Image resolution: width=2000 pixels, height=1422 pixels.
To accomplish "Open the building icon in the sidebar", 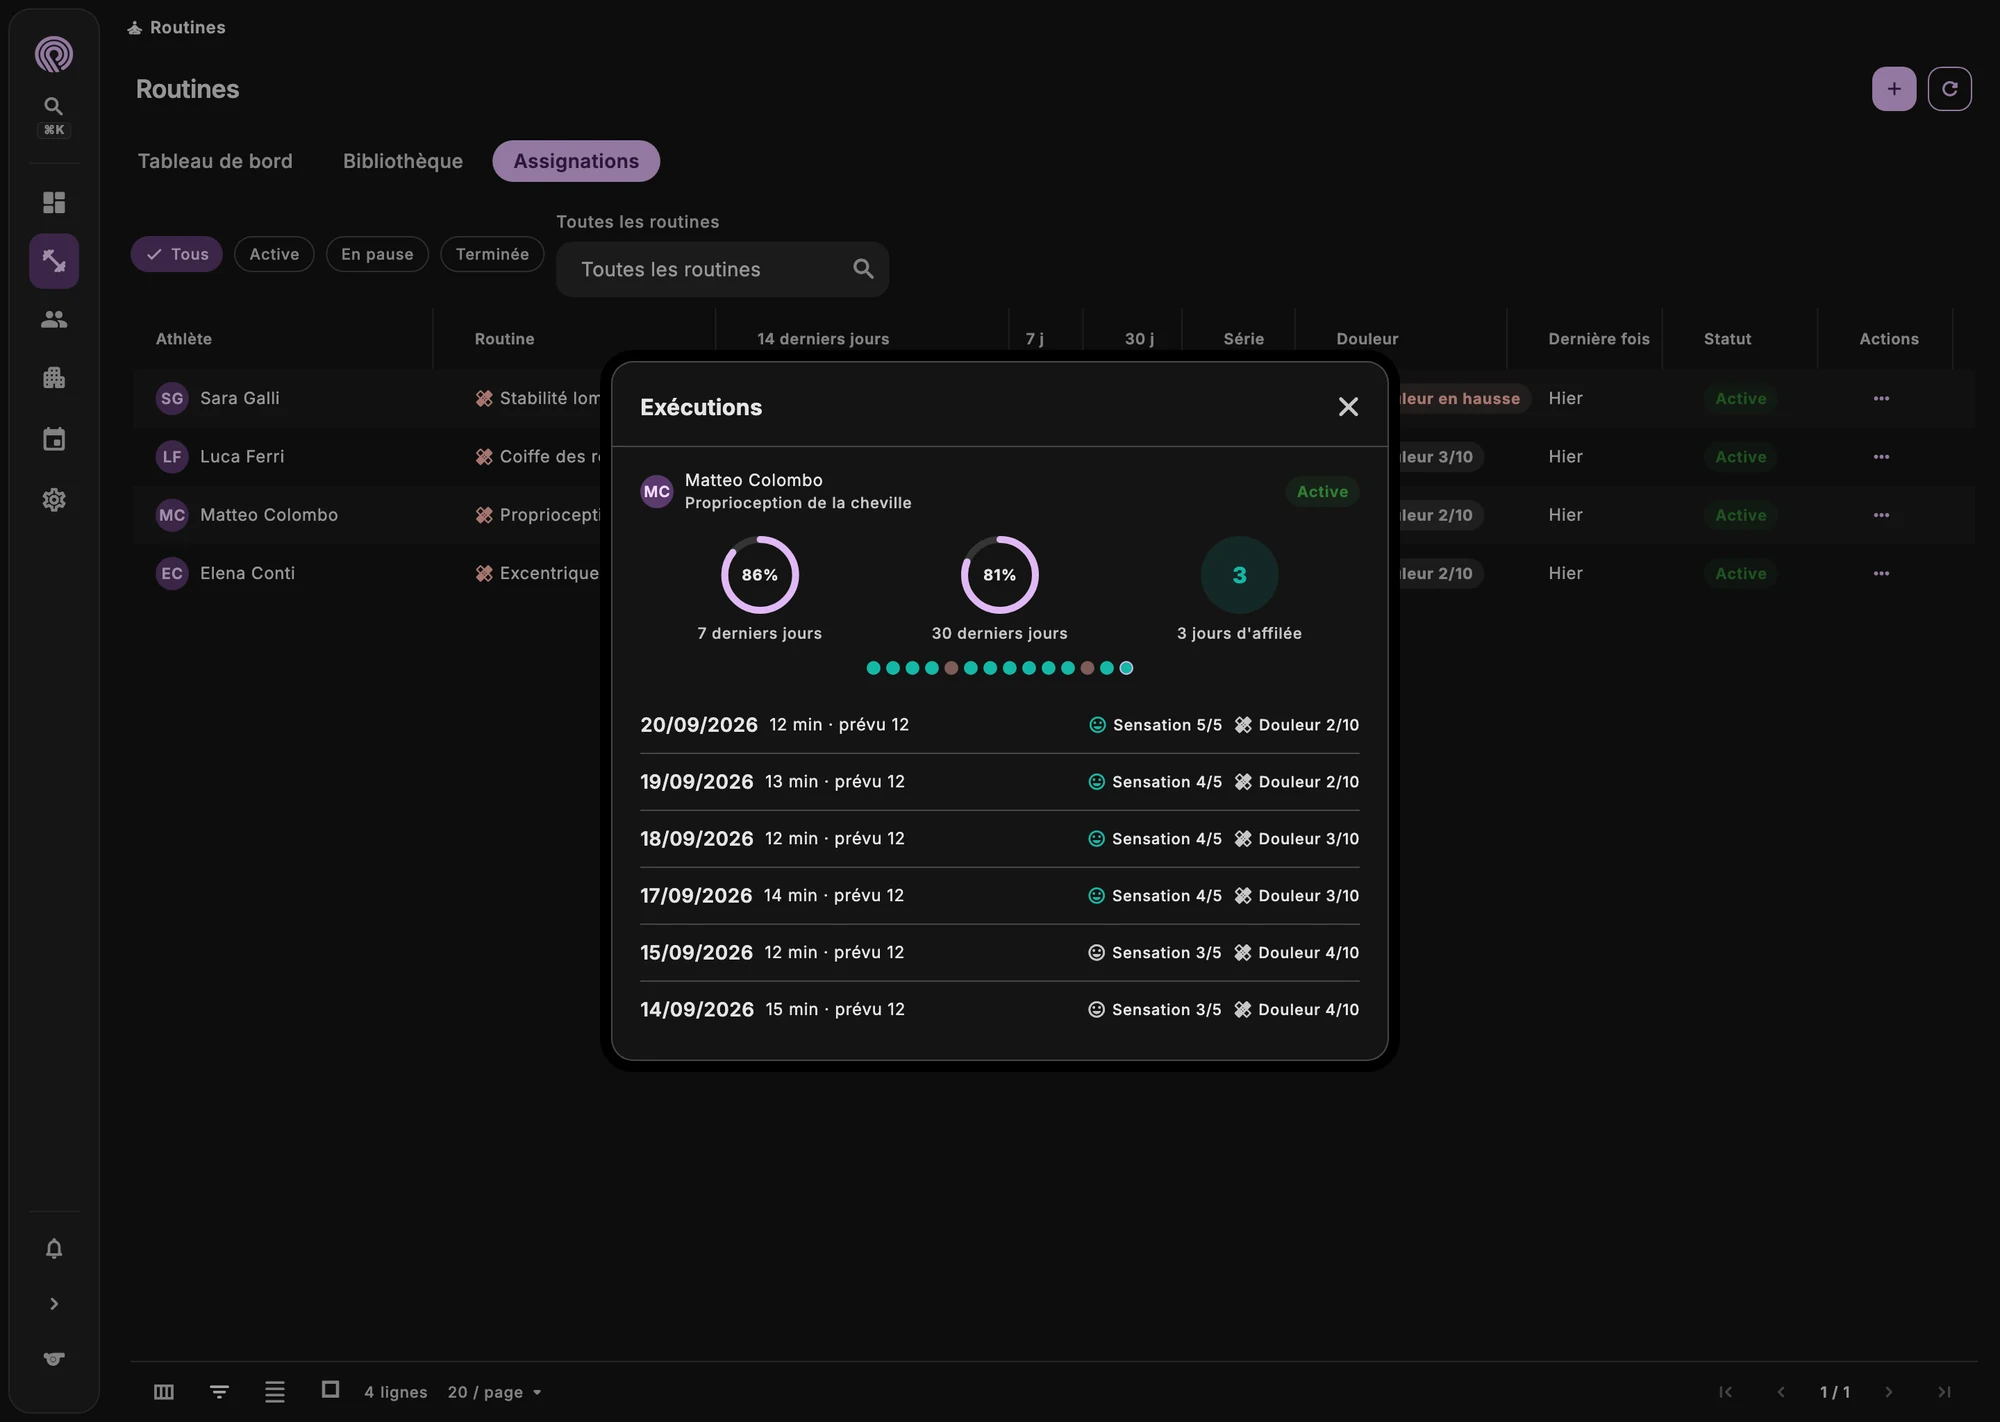I will coord(54,378).
